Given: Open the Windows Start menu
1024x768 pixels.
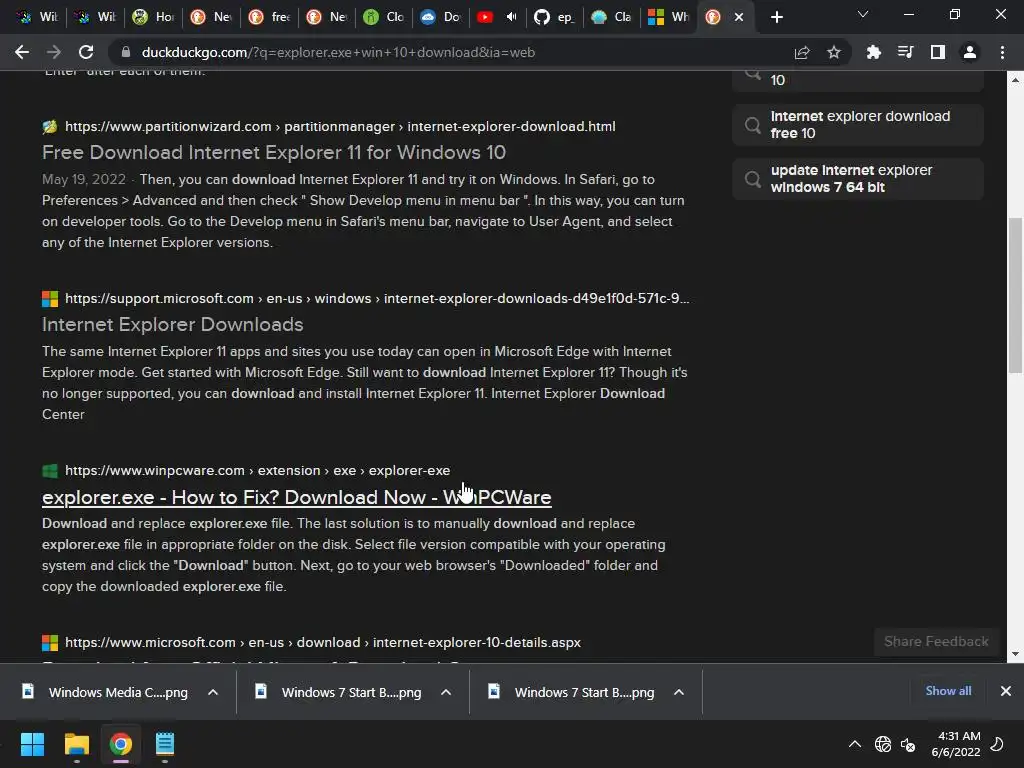Looking at the screenshot, I should [x=32, y=744].
